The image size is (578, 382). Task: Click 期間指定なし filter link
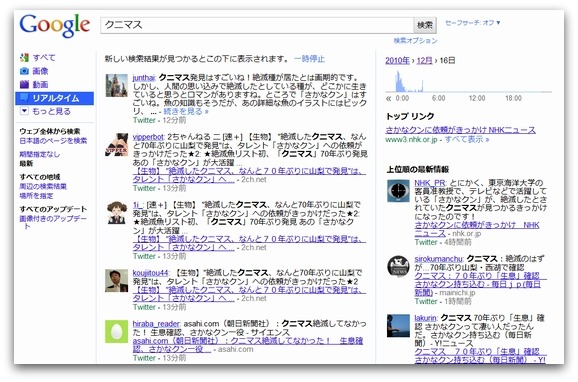pyautogui.click(x=39, y=154)
